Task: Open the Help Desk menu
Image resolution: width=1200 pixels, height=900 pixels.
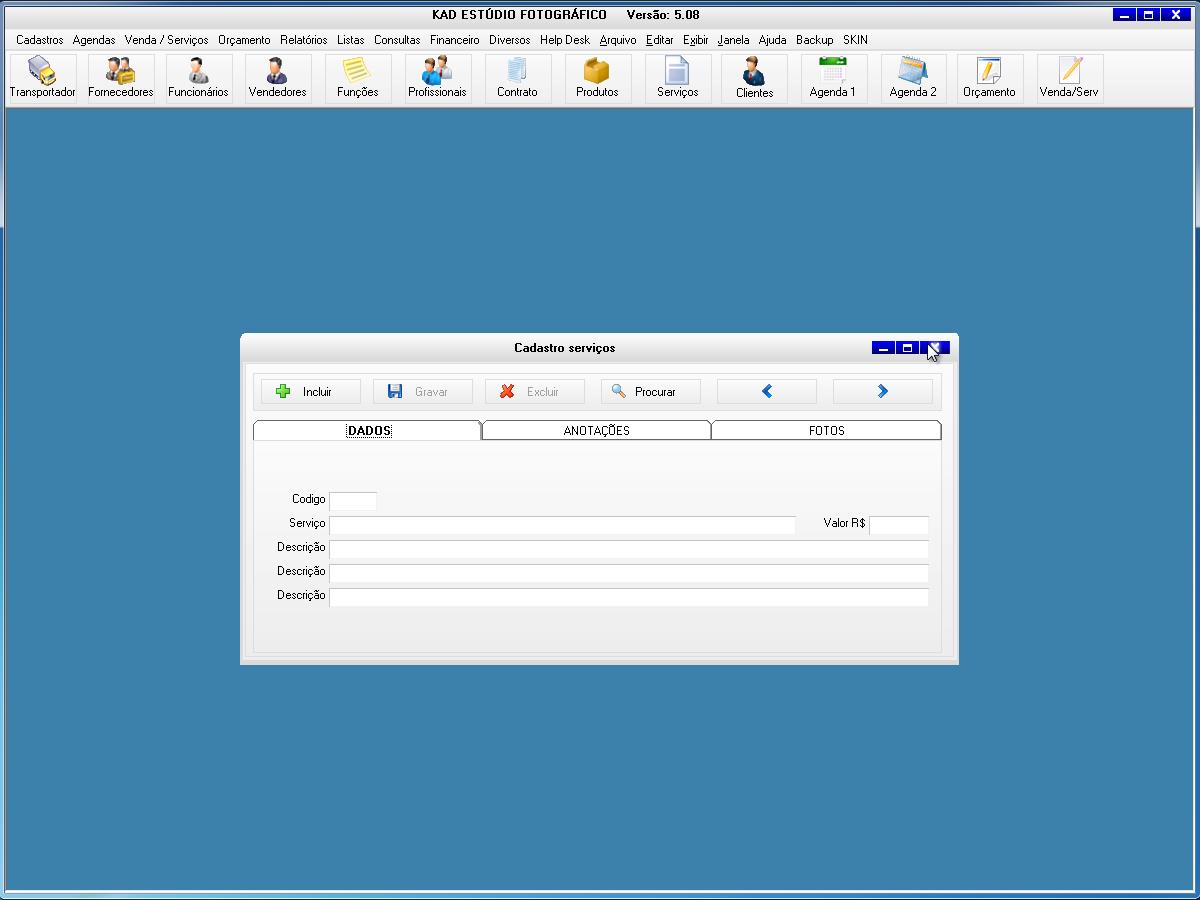Action: (x=565, y=40)
